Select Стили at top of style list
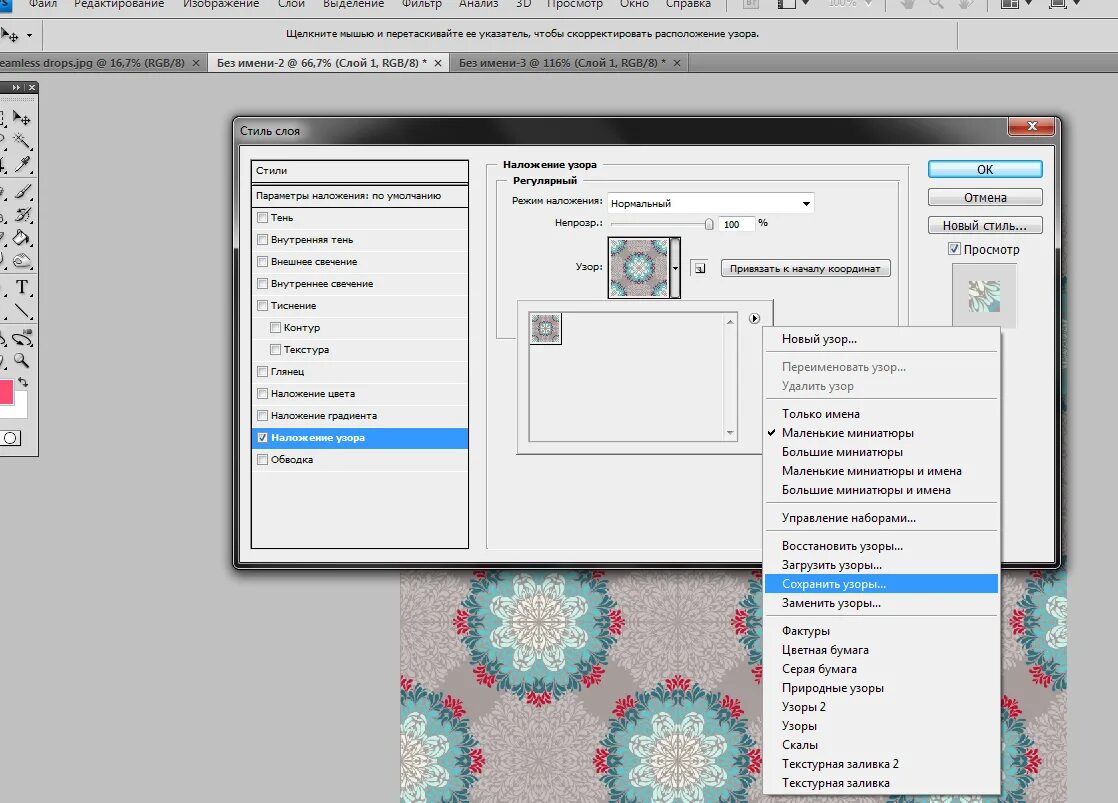The height and width of the screenshot is (803, 1118). pos(359,170)
